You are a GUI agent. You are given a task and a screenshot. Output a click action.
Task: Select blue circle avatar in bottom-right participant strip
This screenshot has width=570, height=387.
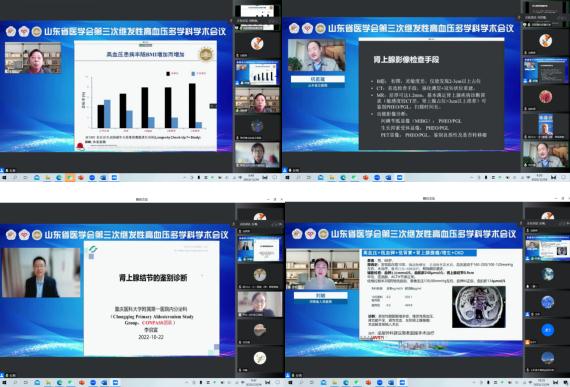(x=547, y=330)
